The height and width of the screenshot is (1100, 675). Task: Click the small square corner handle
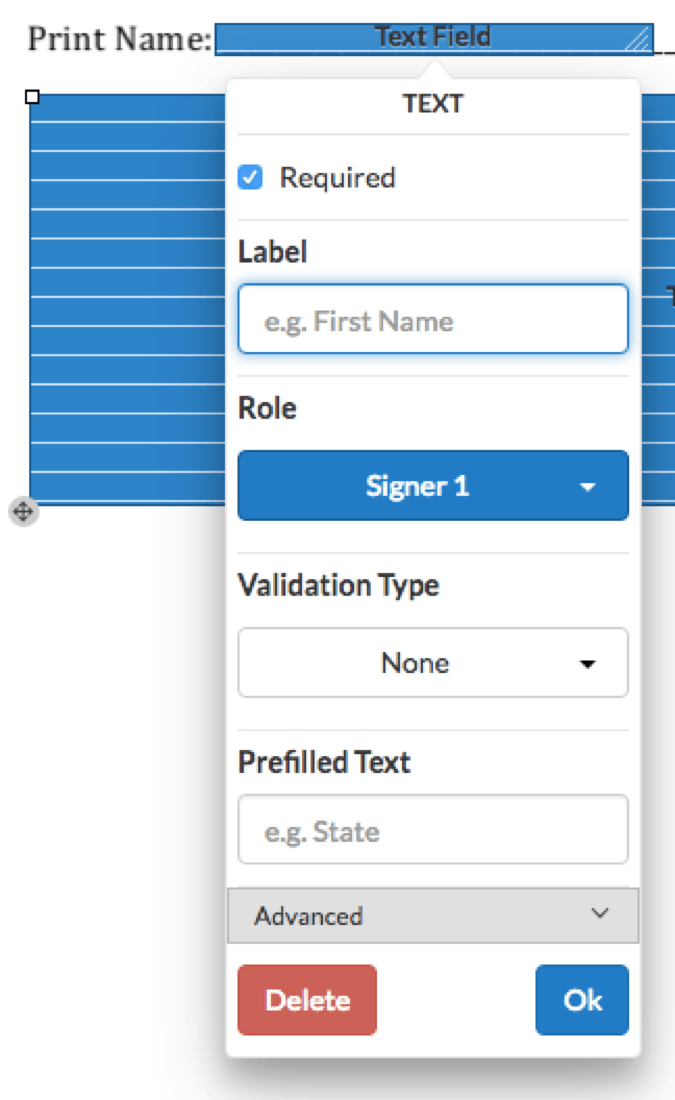[32, 97]
